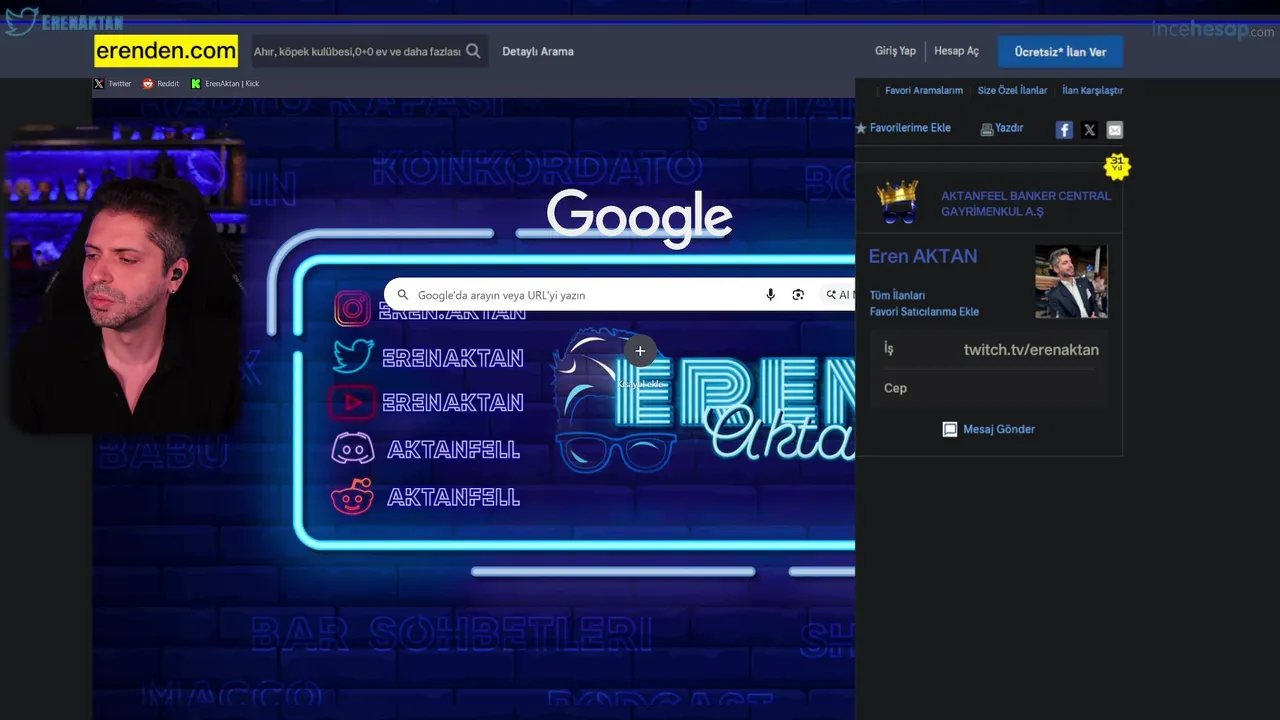Share via the Facebook icon

[1064, 130]
